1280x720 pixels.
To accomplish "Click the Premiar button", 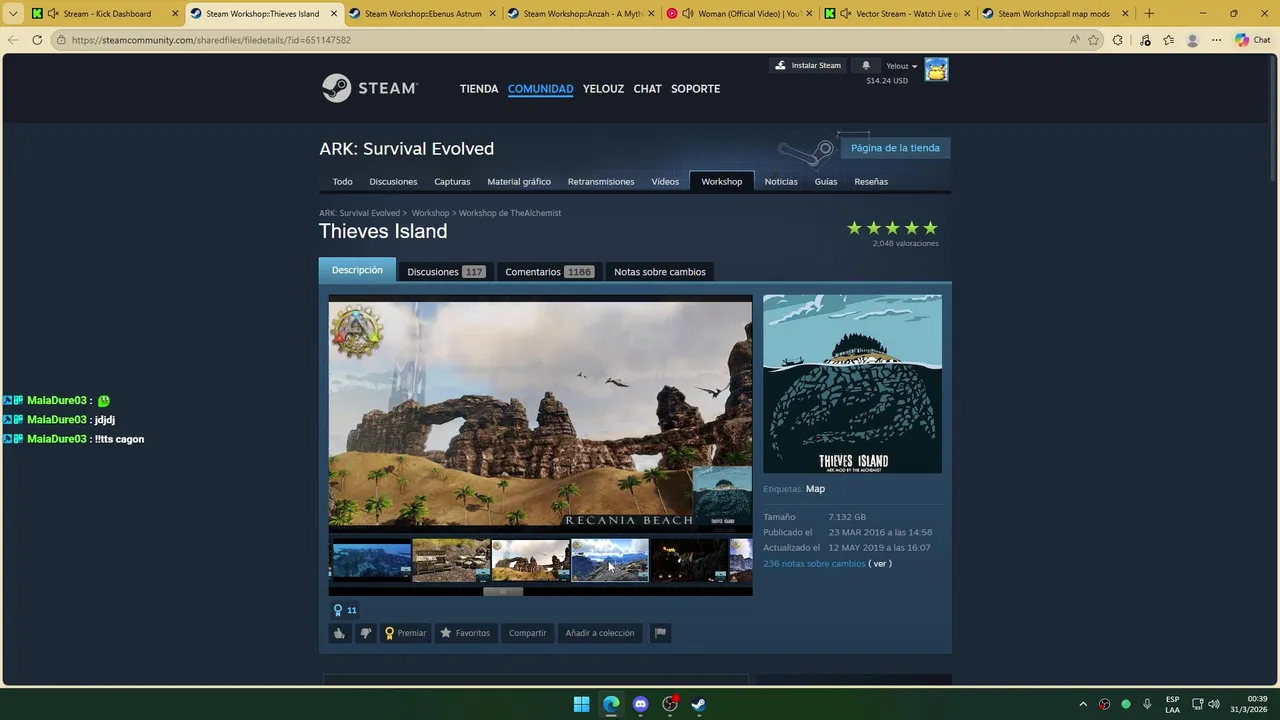I will click(x=405, y=633).
